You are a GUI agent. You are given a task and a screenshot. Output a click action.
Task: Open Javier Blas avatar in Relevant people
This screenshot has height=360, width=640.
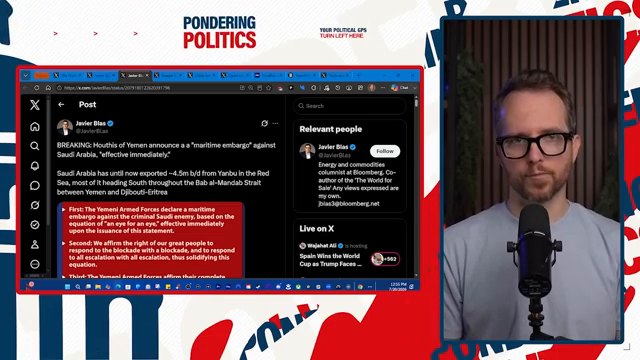coord(307,151)
